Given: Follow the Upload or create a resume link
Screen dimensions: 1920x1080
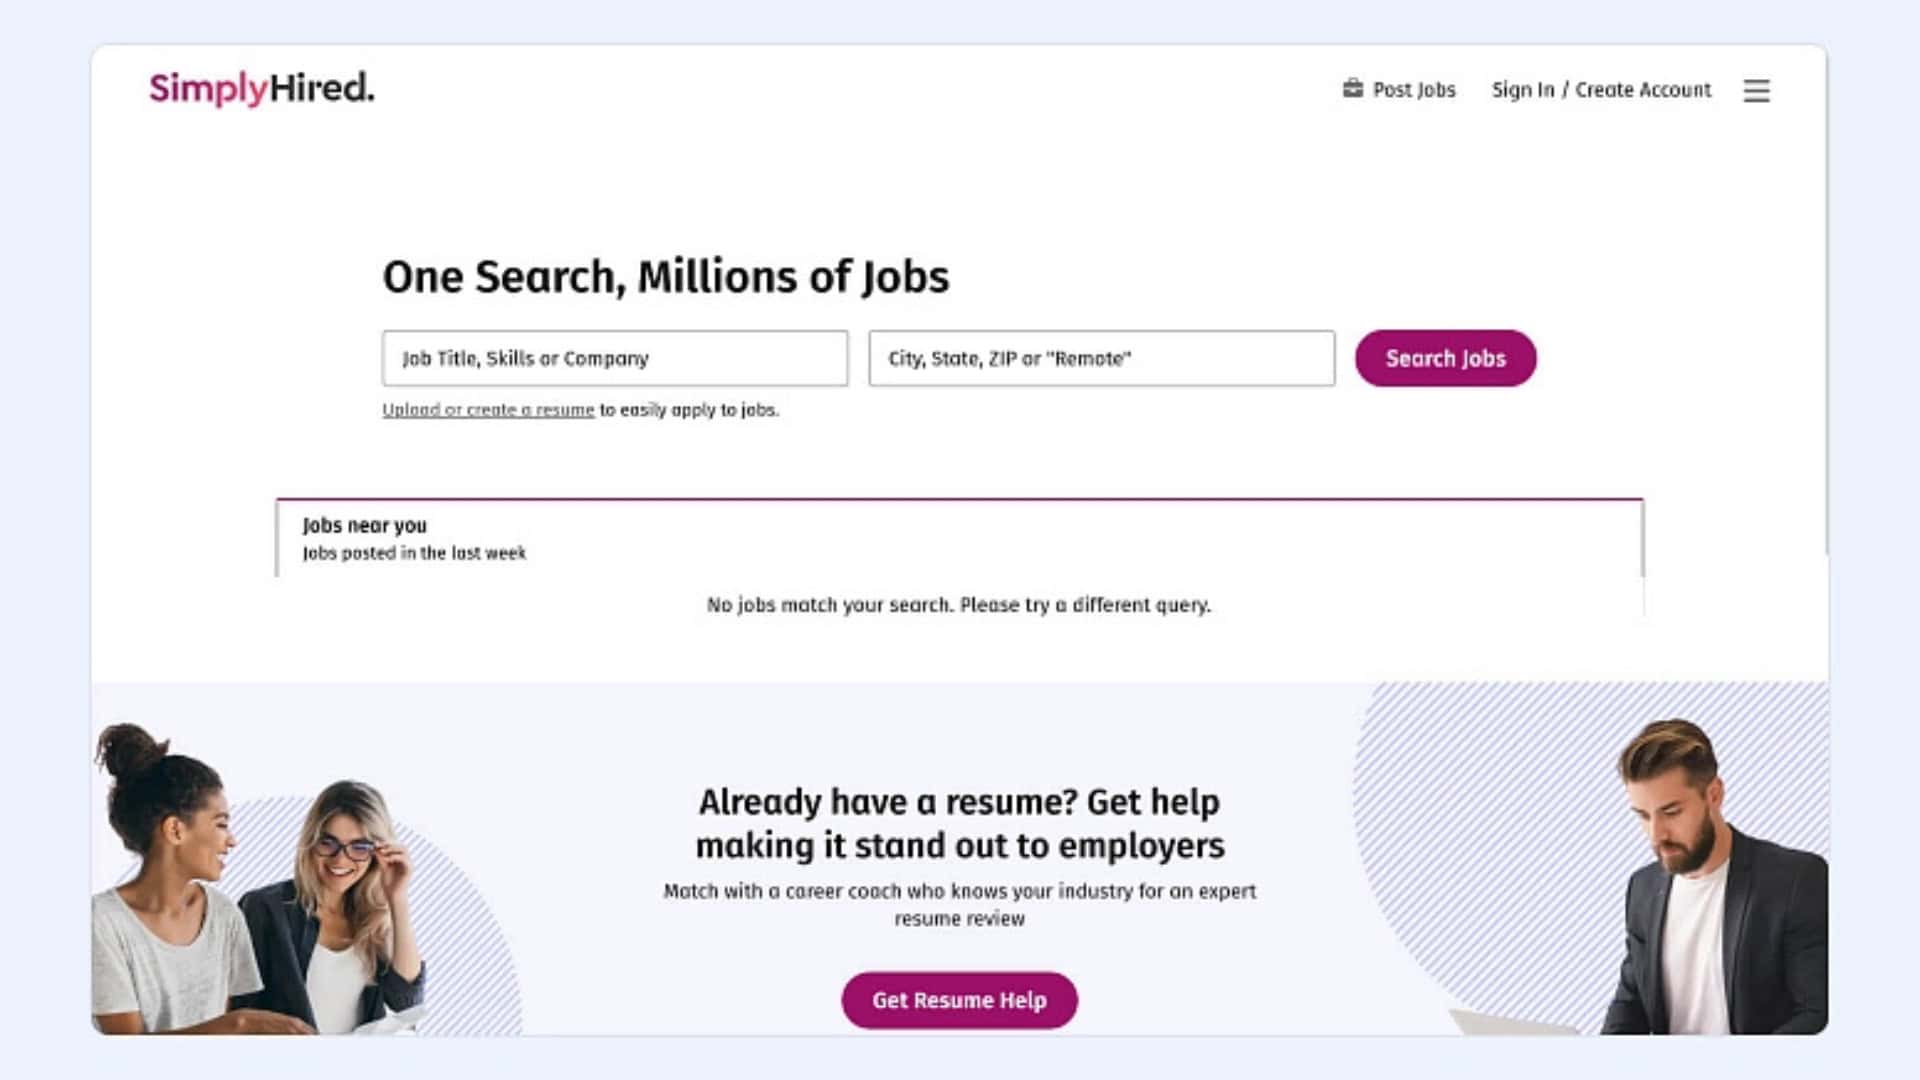Looking at the screenshot, I should pyautogui.click(x=488, y=410).
